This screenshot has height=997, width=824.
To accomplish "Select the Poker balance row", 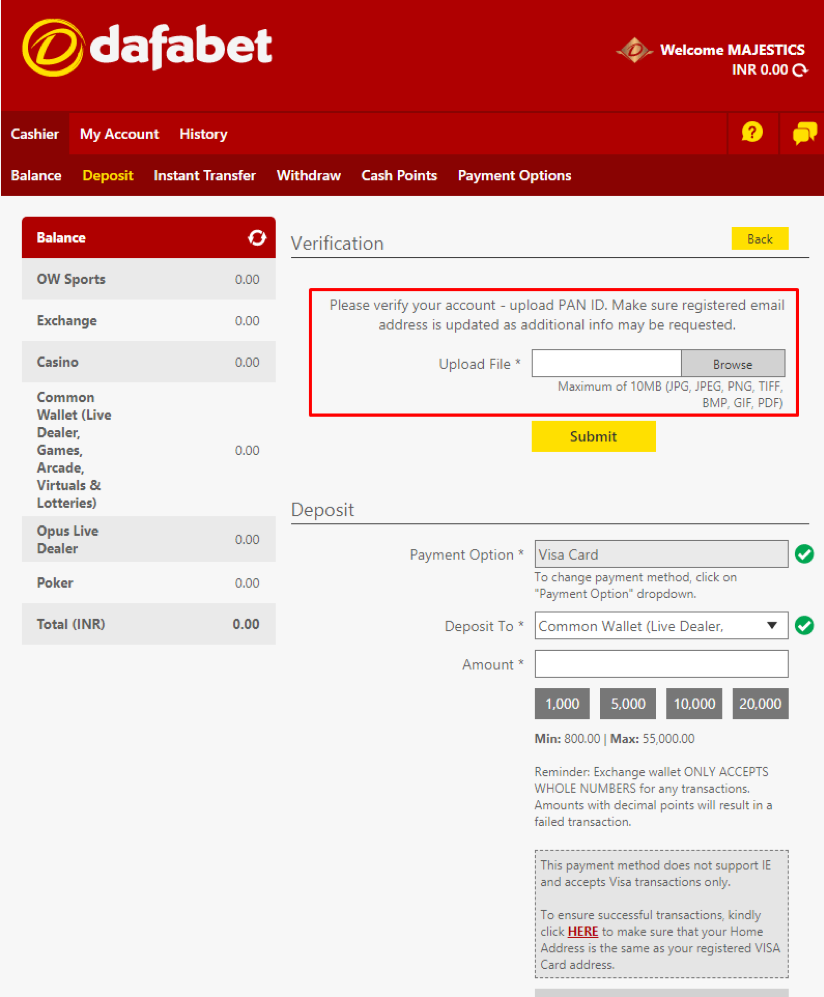I will point(149,582).
